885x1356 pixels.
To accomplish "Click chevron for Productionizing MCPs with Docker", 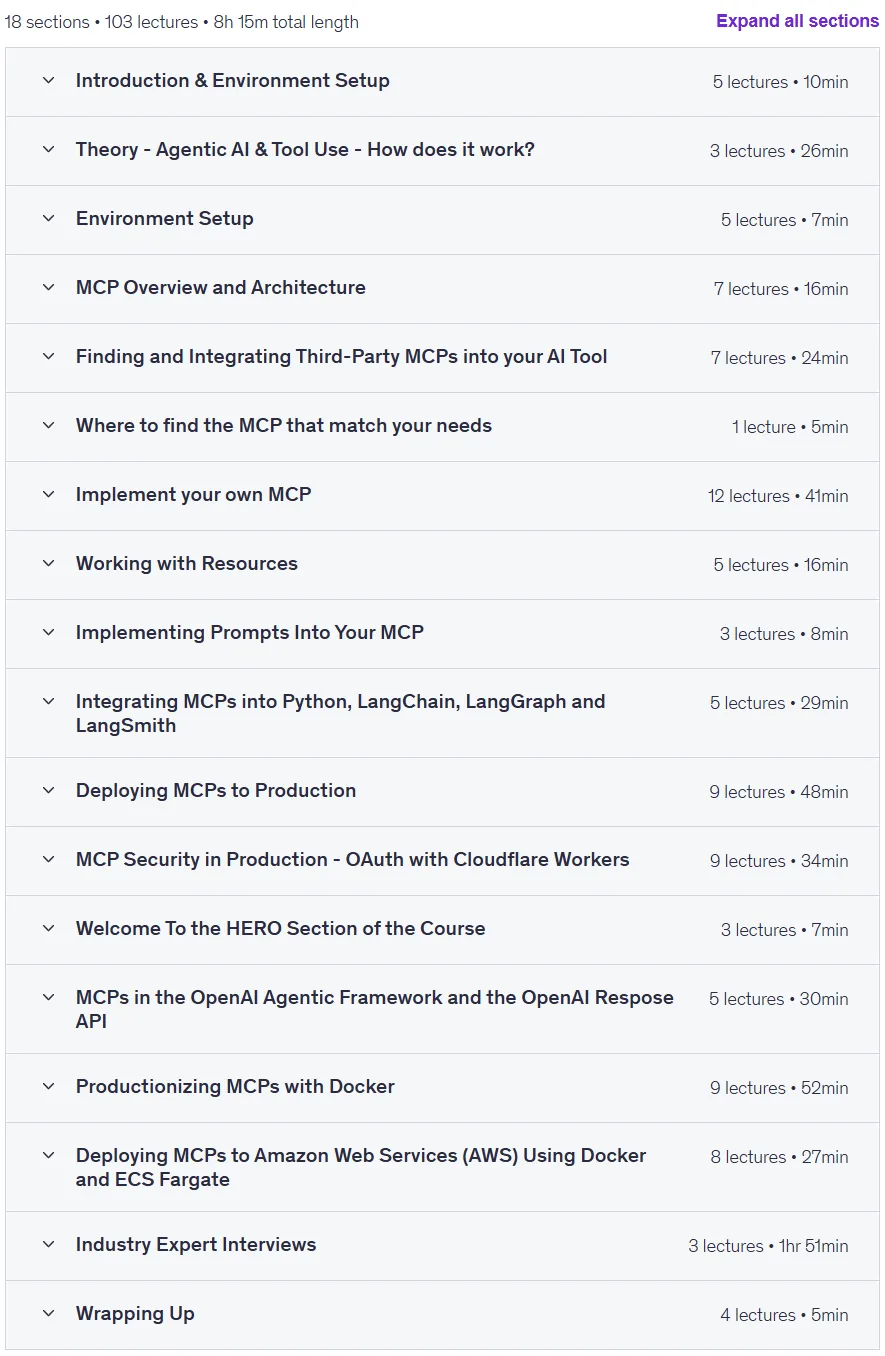I will pyautogui.click(x=48, y=1087).
